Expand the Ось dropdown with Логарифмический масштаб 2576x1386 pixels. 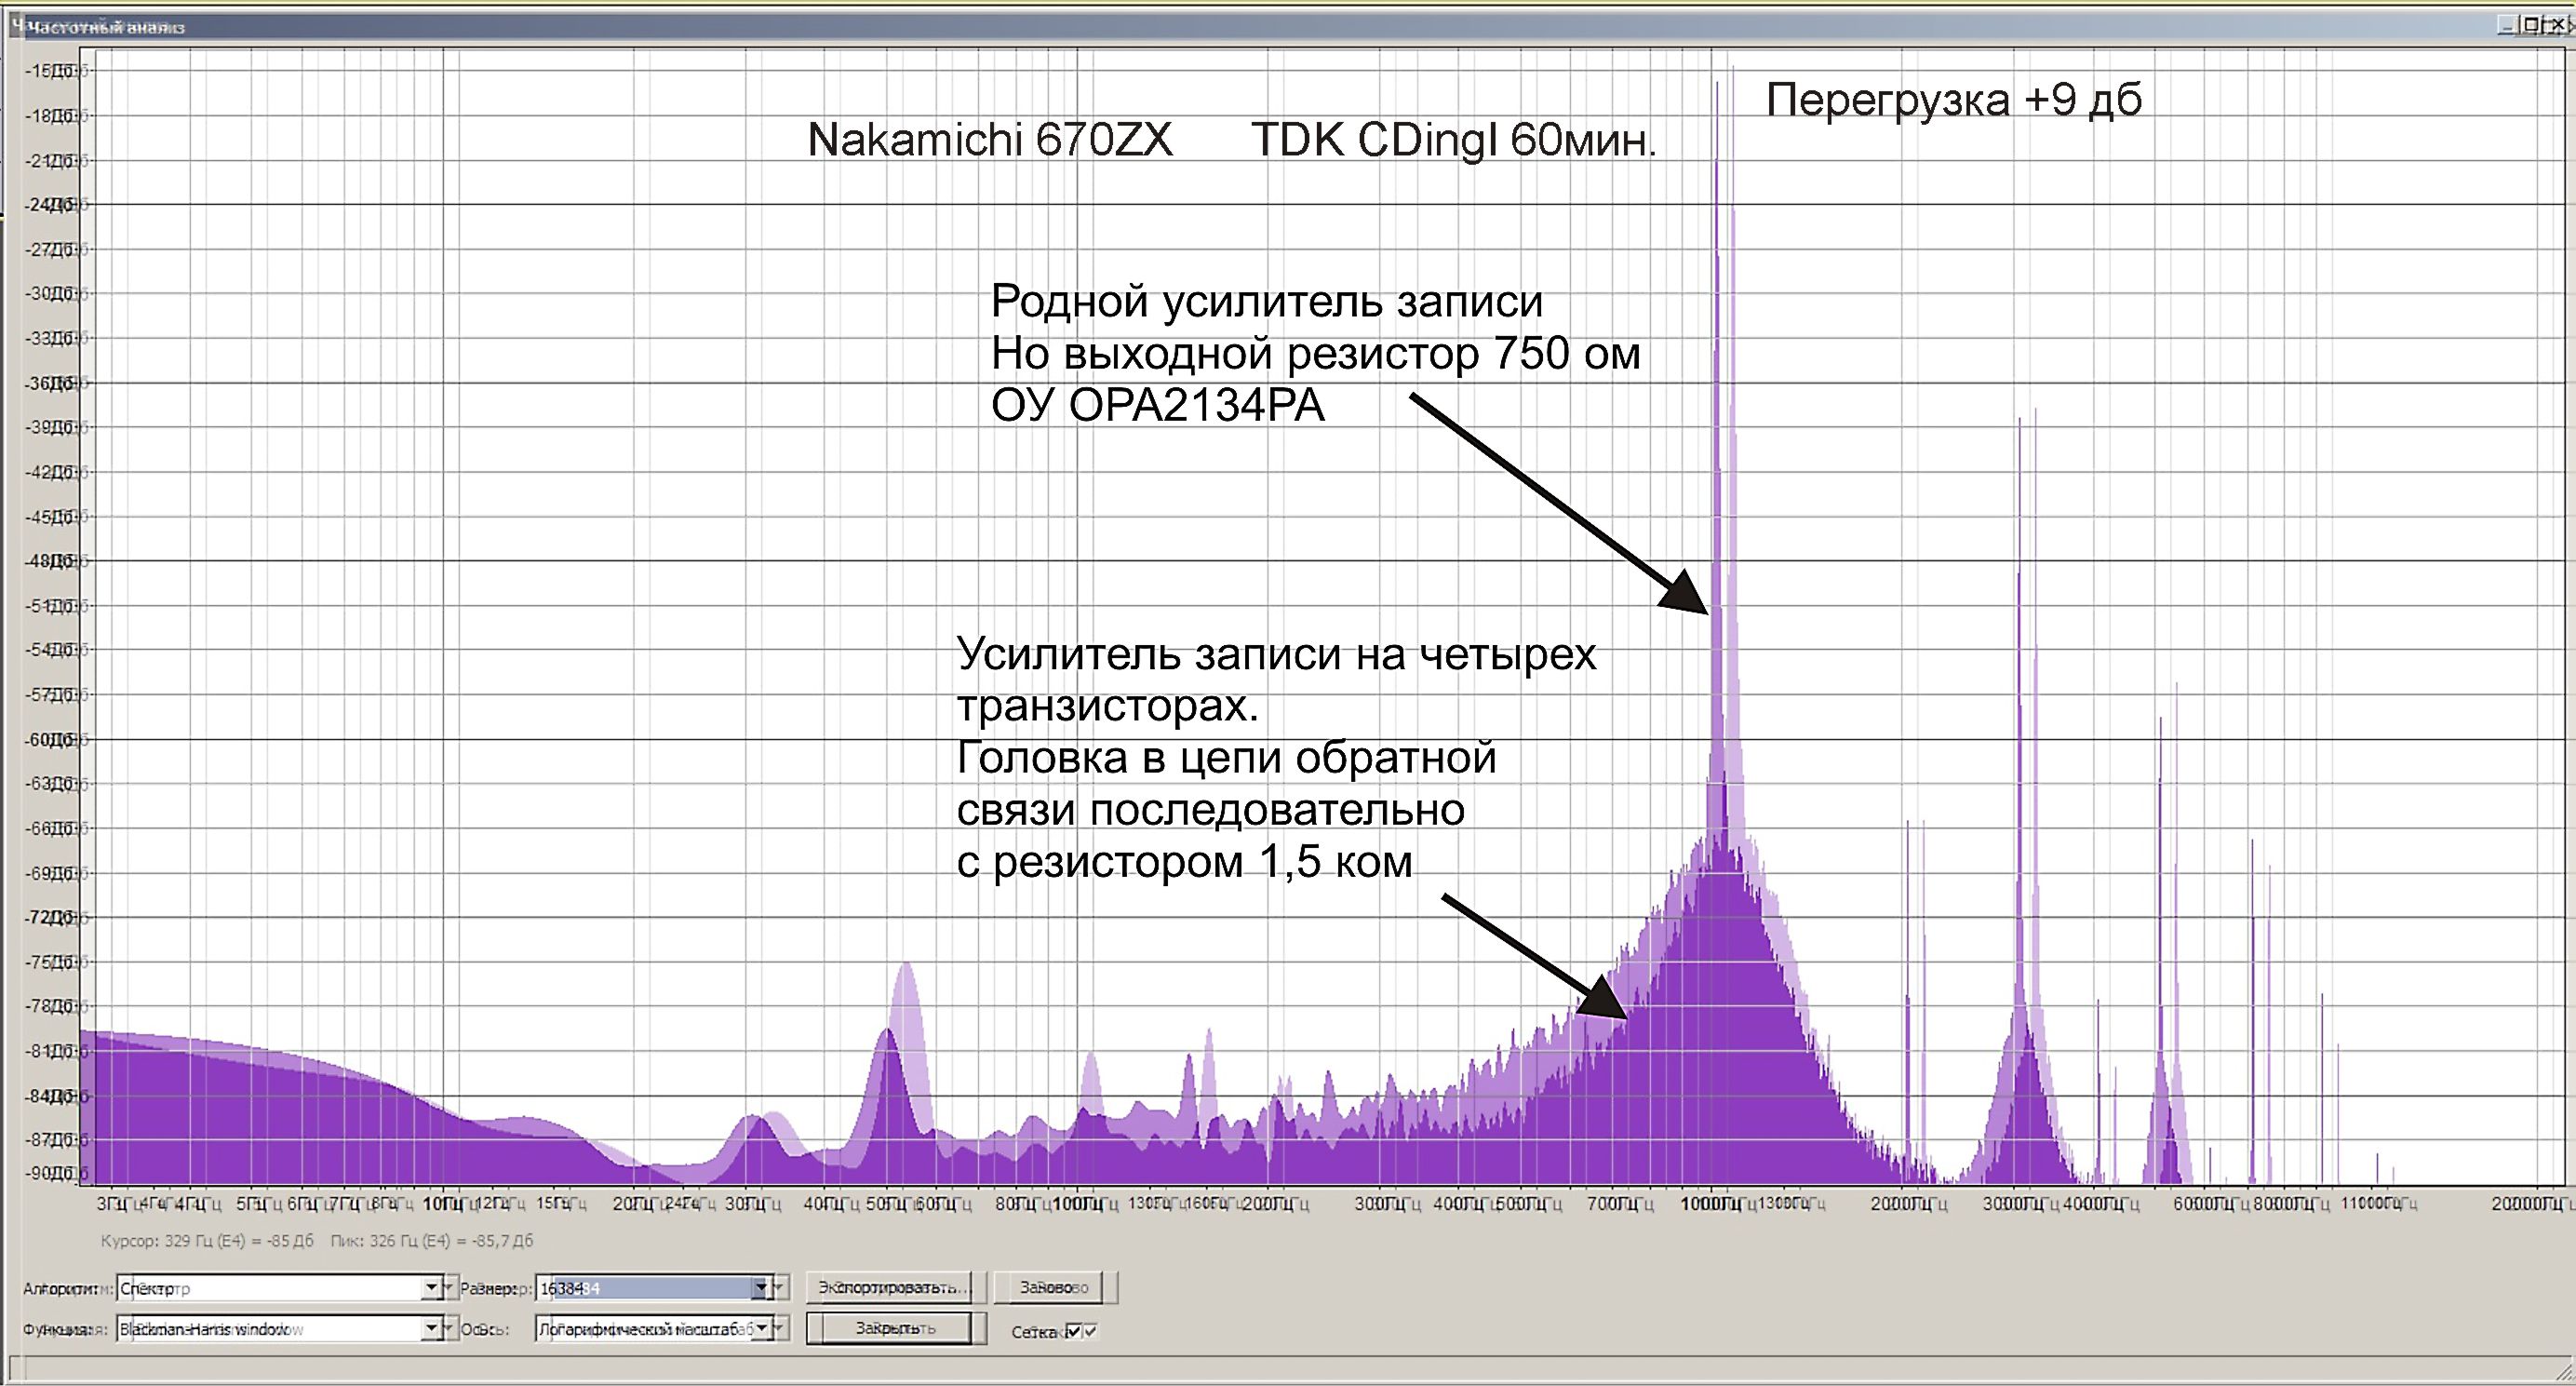(762, 1329)
